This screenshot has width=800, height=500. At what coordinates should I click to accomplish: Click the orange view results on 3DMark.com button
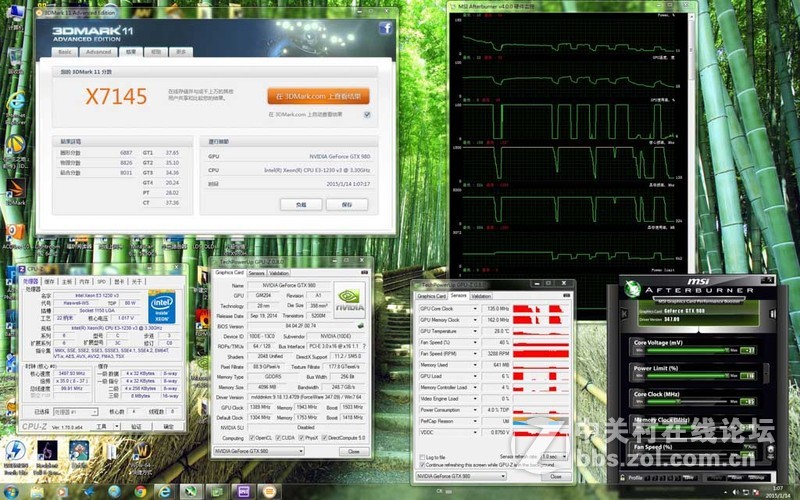pyautogui.click(x=318, y=96)
